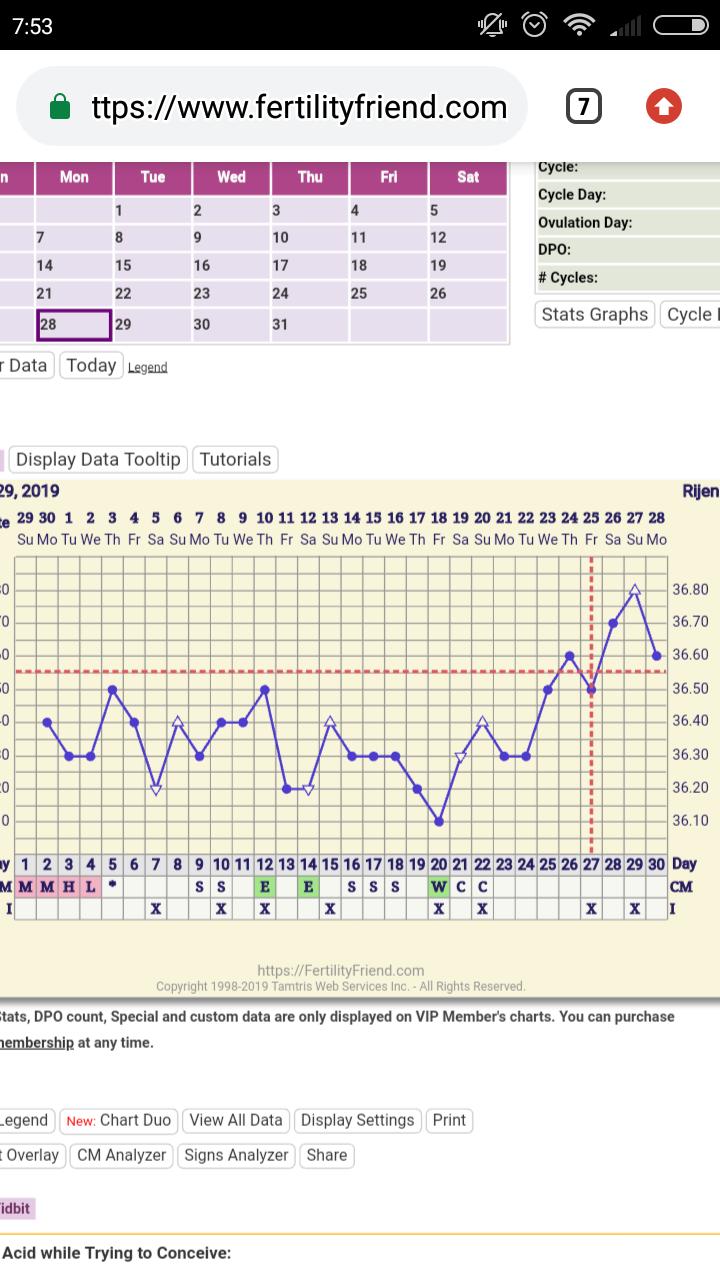The width and height of the screenshot is (720, 1280).
Task: Open the tab switcher showing 7 tabs
Action: [584, 106]
